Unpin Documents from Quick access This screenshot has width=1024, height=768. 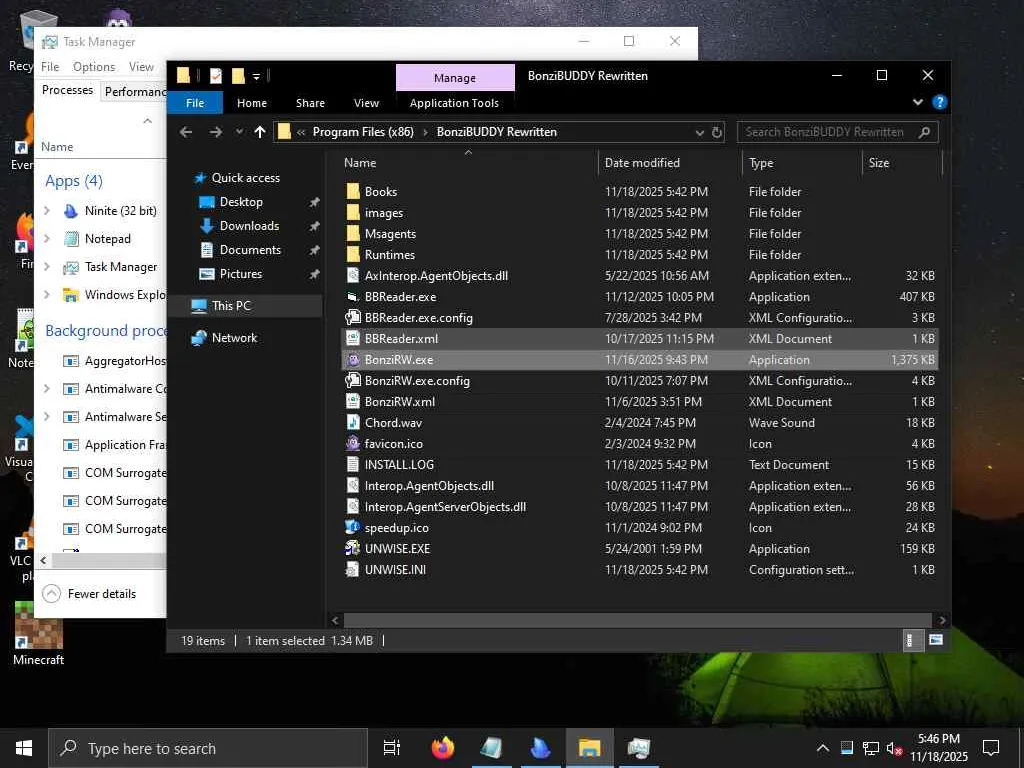314,250
